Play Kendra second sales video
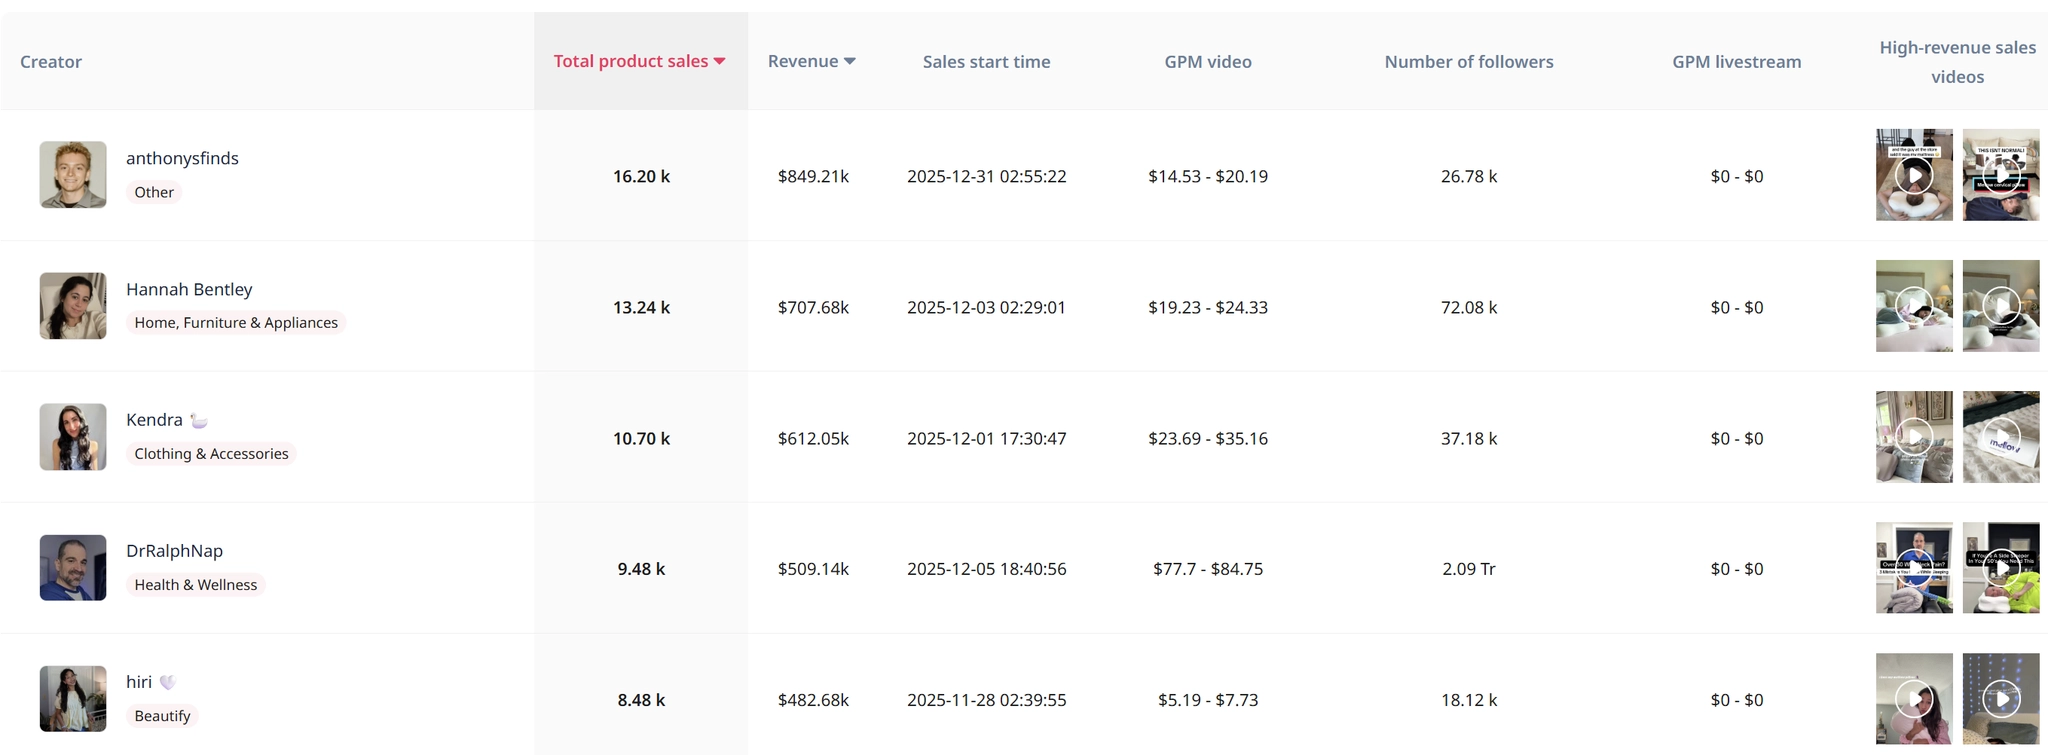 [2001, 437]
